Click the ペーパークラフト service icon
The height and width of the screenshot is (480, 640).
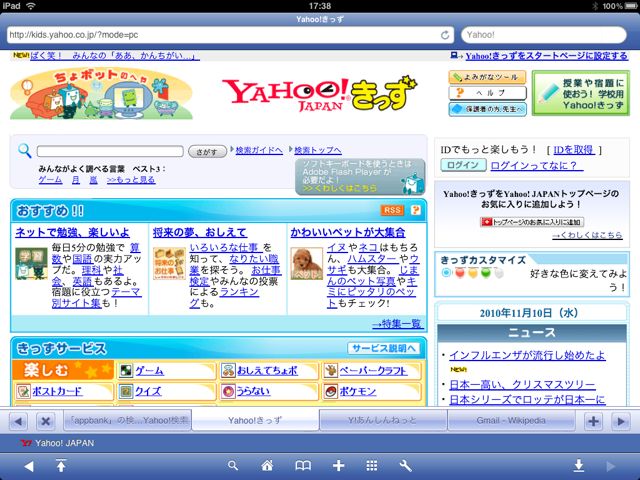(331, 370)
